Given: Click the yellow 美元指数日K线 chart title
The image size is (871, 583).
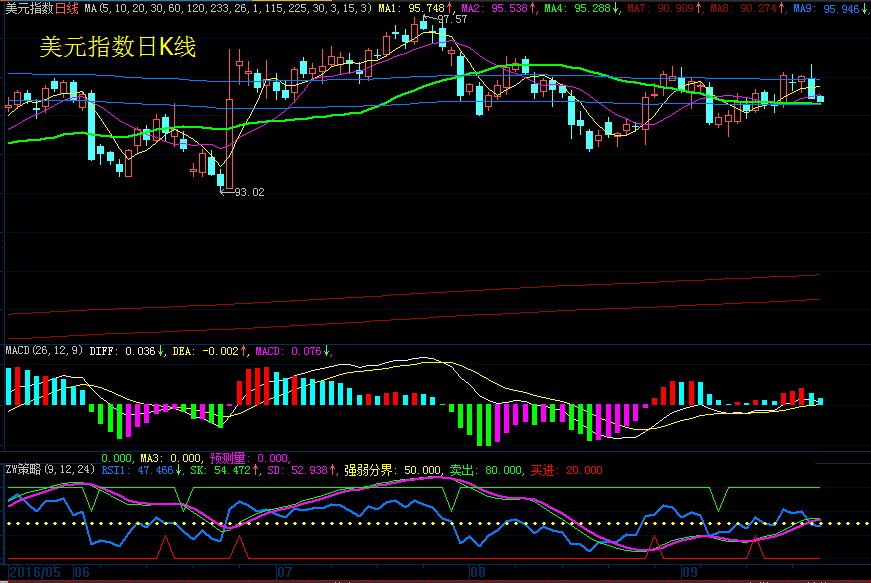Looking at the screenshot, I should (117, 47).
